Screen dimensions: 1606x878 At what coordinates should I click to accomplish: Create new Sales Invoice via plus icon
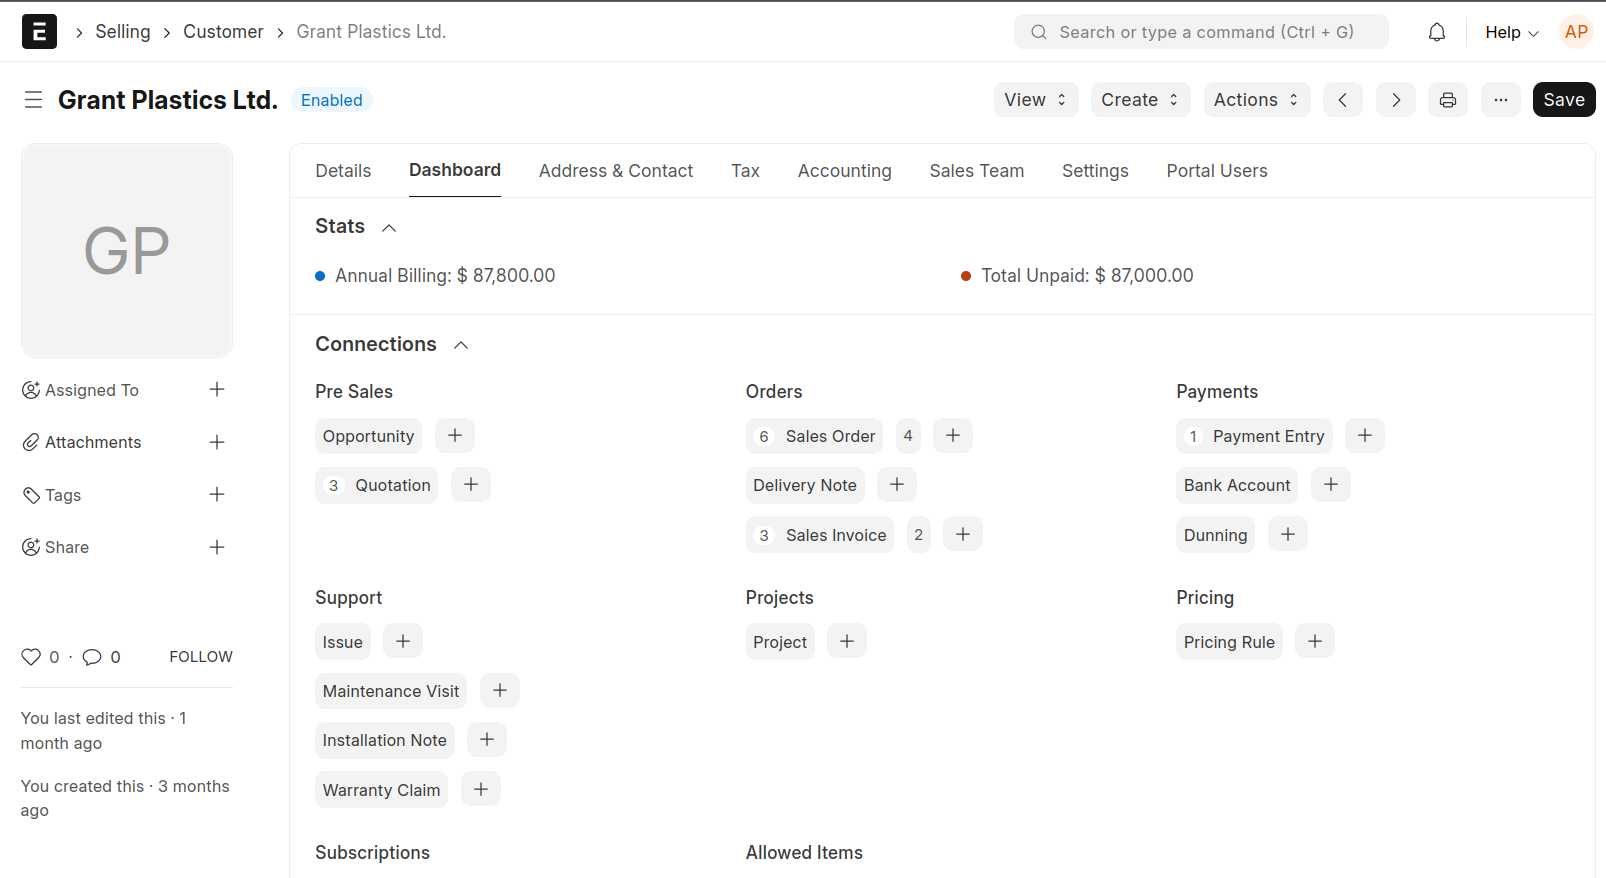(x=962, y=535)
